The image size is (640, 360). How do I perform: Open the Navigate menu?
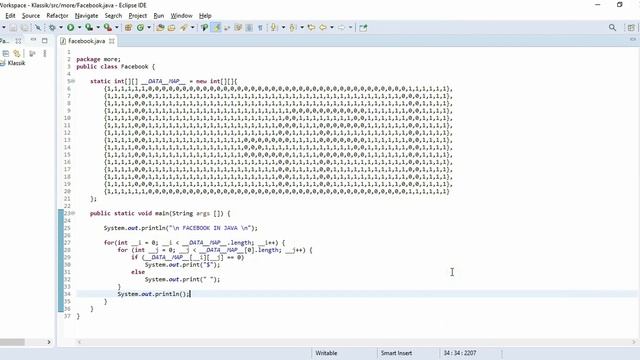(x=87, y=16)
